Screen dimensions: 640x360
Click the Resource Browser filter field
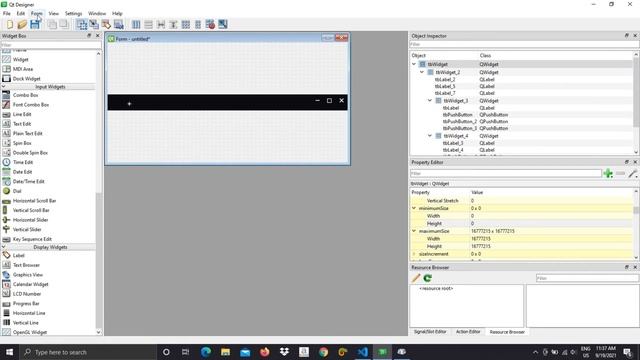pyautogui.click(x=587, y=278)
